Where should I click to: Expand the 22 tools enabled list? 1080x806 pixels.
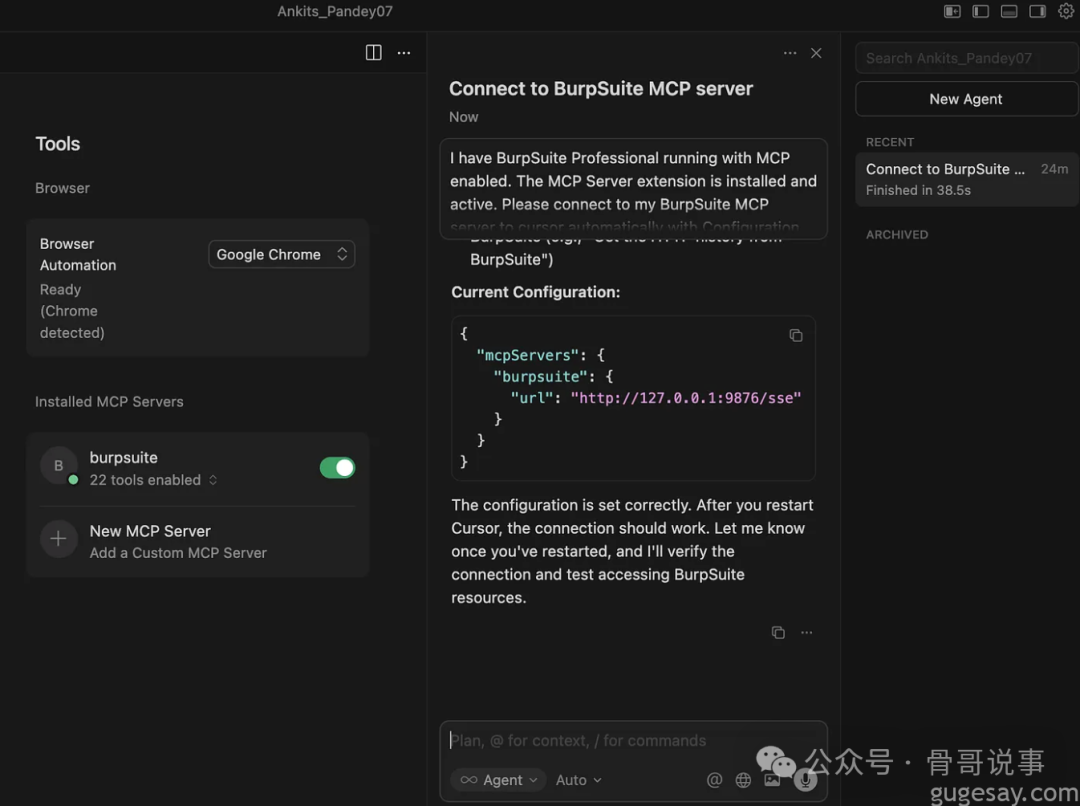coord(153,480)
